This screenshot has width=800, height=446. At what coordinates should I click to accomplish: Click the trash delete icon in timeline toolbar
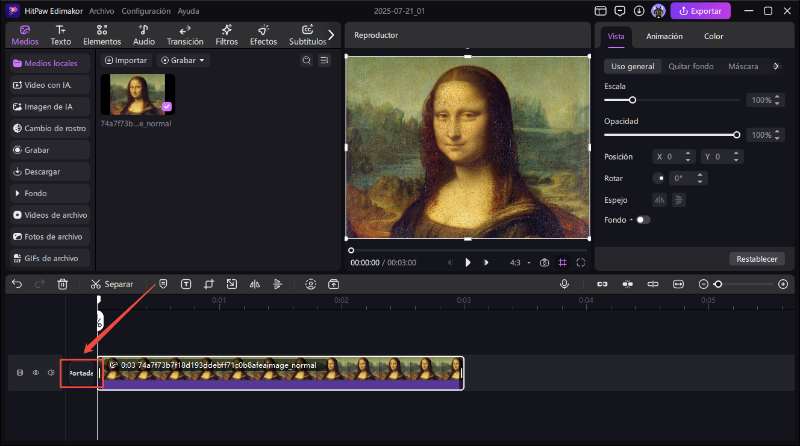tap(62, 284)
